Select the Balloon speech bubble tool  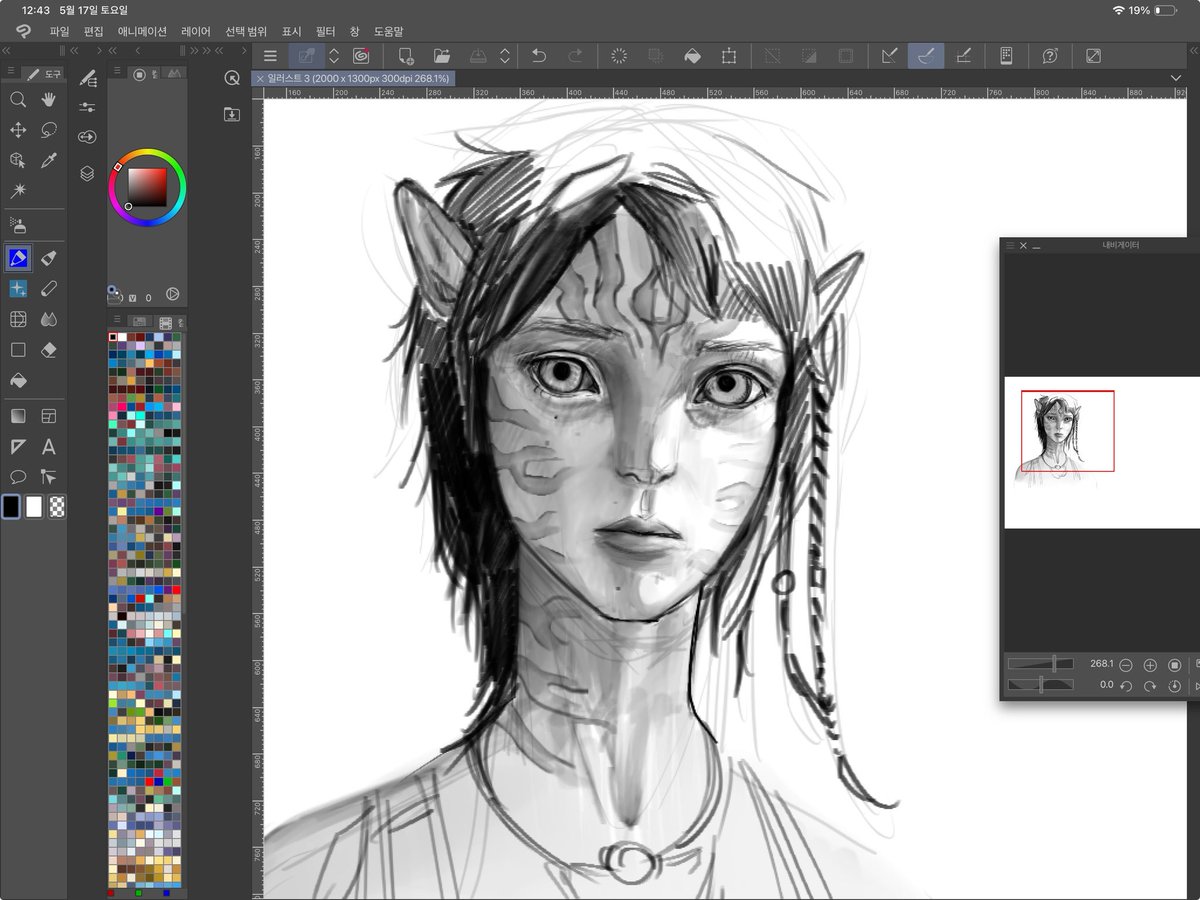coord(18,477)
